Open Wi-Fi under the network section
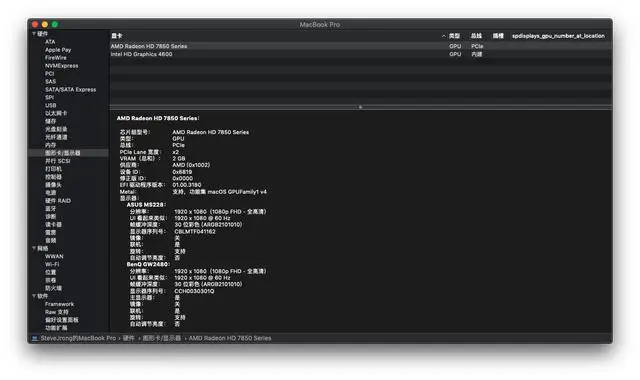Image resolution: width=640 pixels, height=380 pixels. click(x=52, y=264)
